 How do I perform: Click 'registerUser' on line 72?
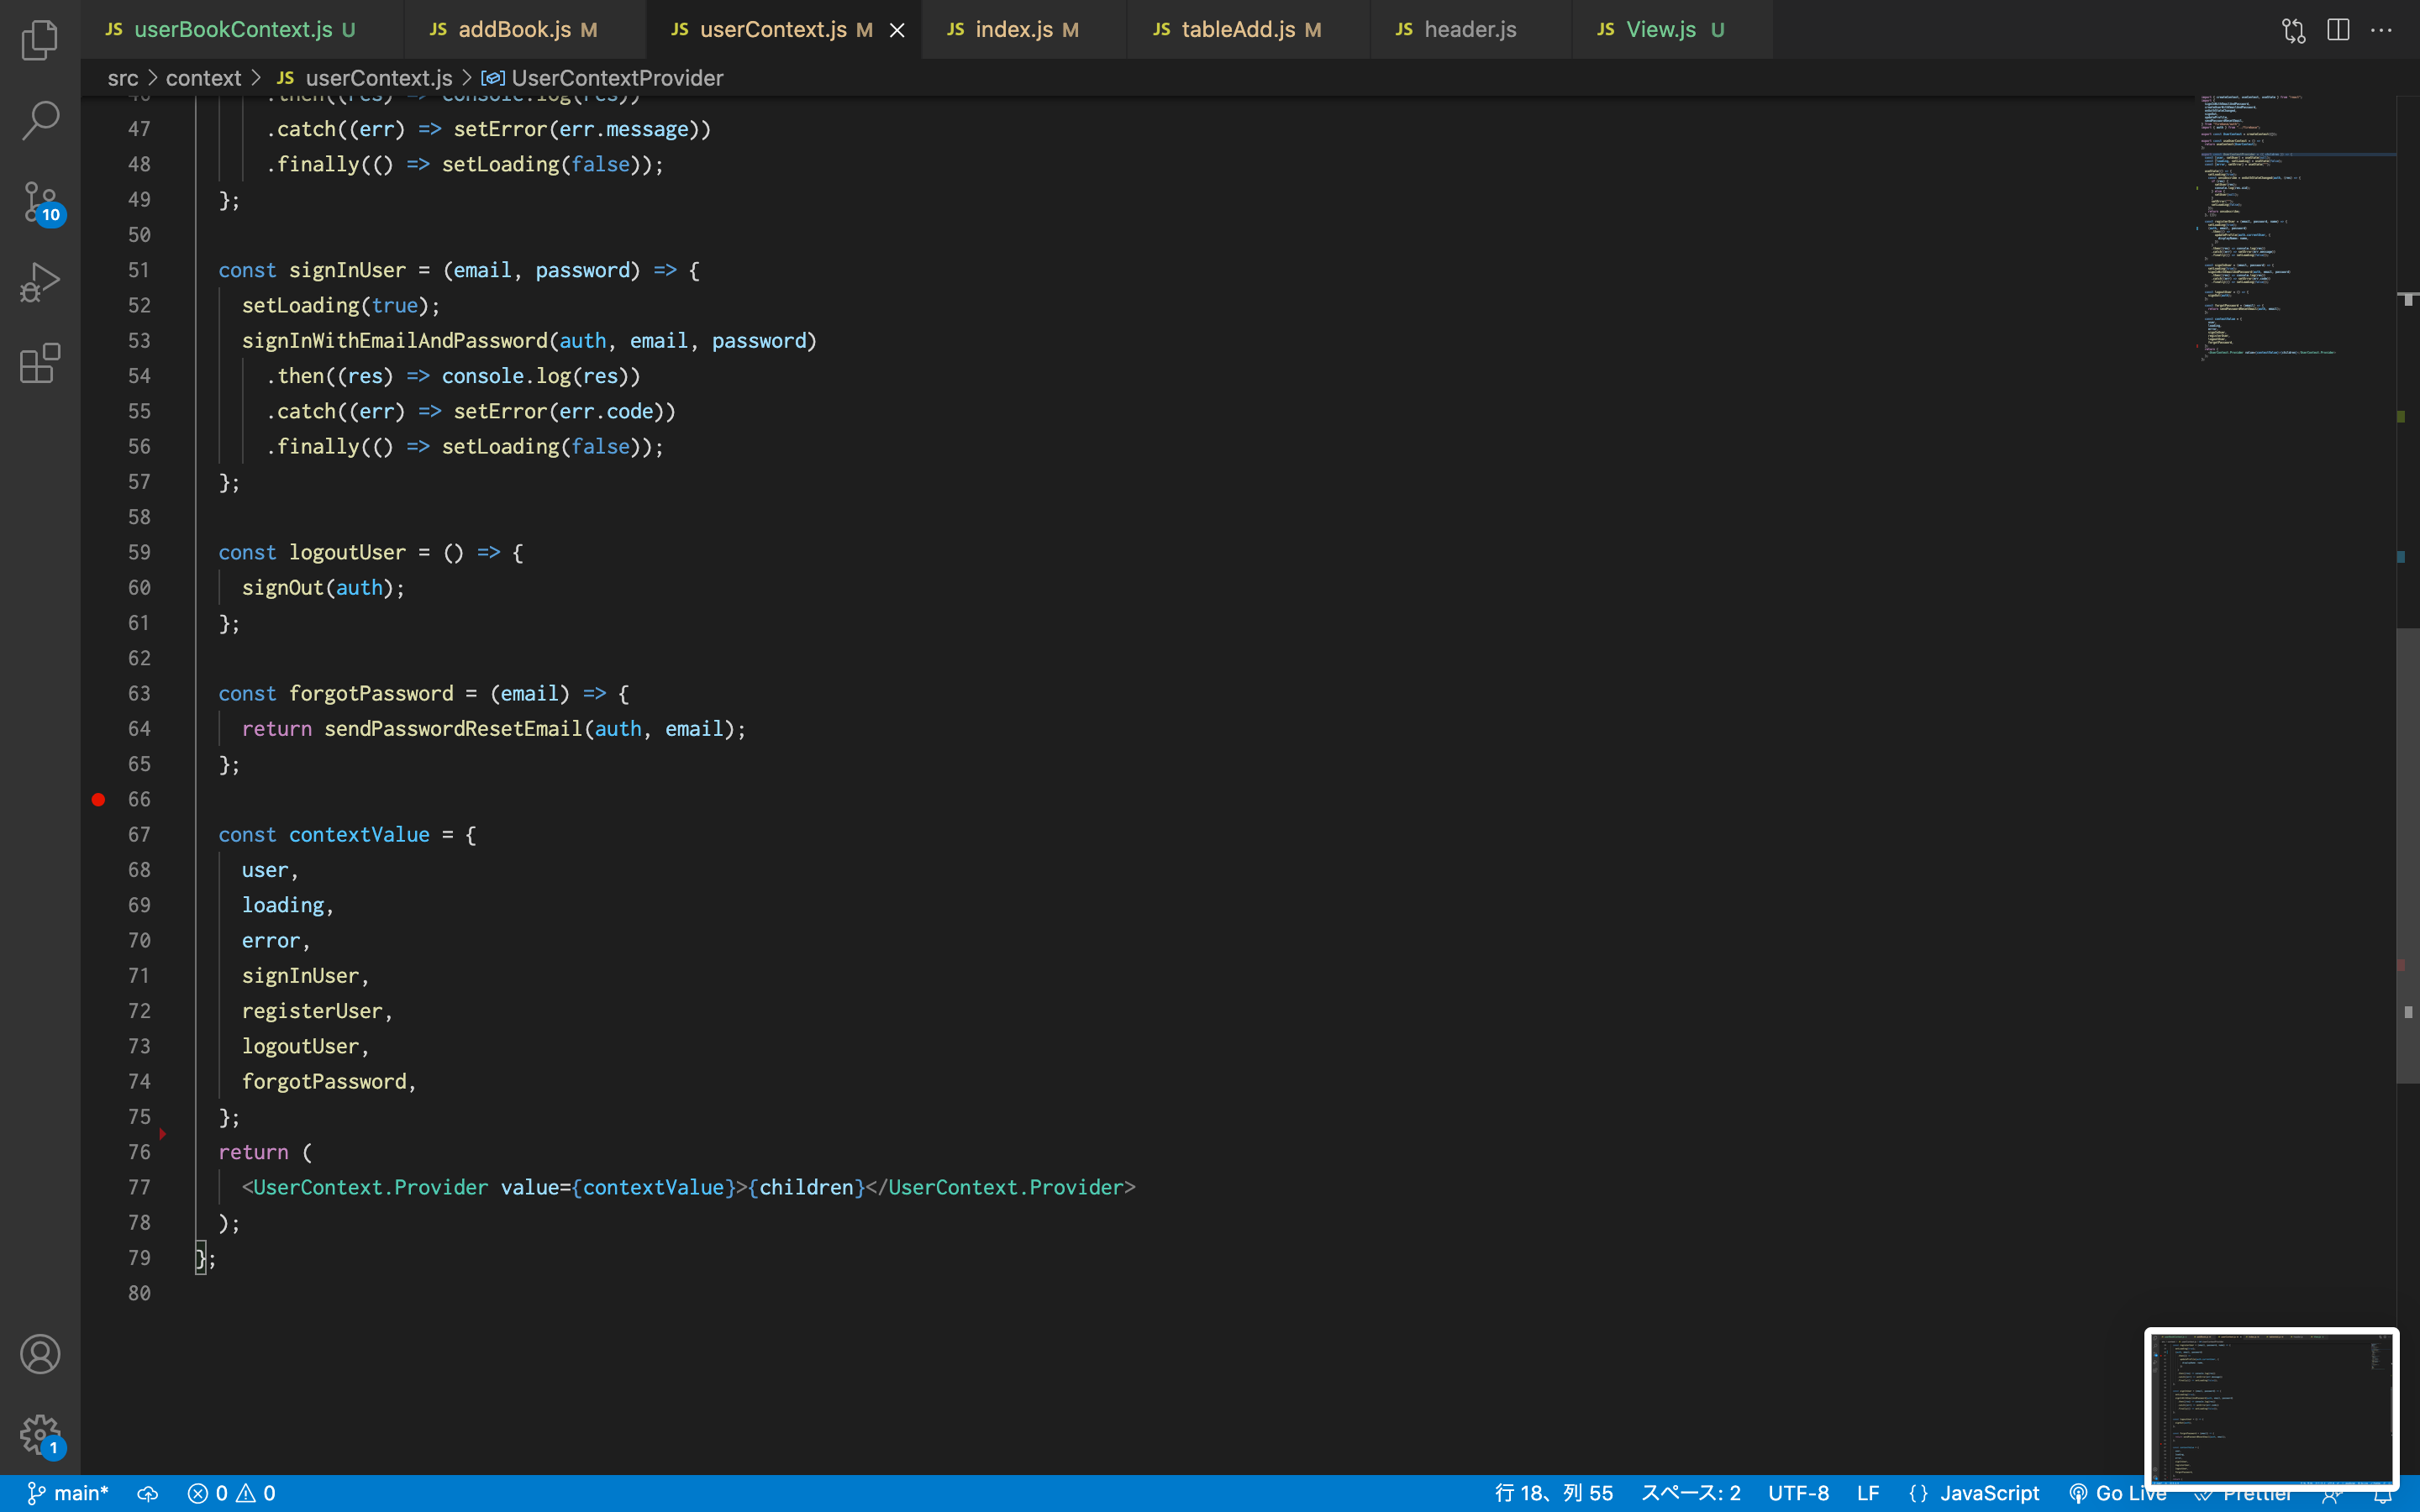click(x=312, y=1011)
